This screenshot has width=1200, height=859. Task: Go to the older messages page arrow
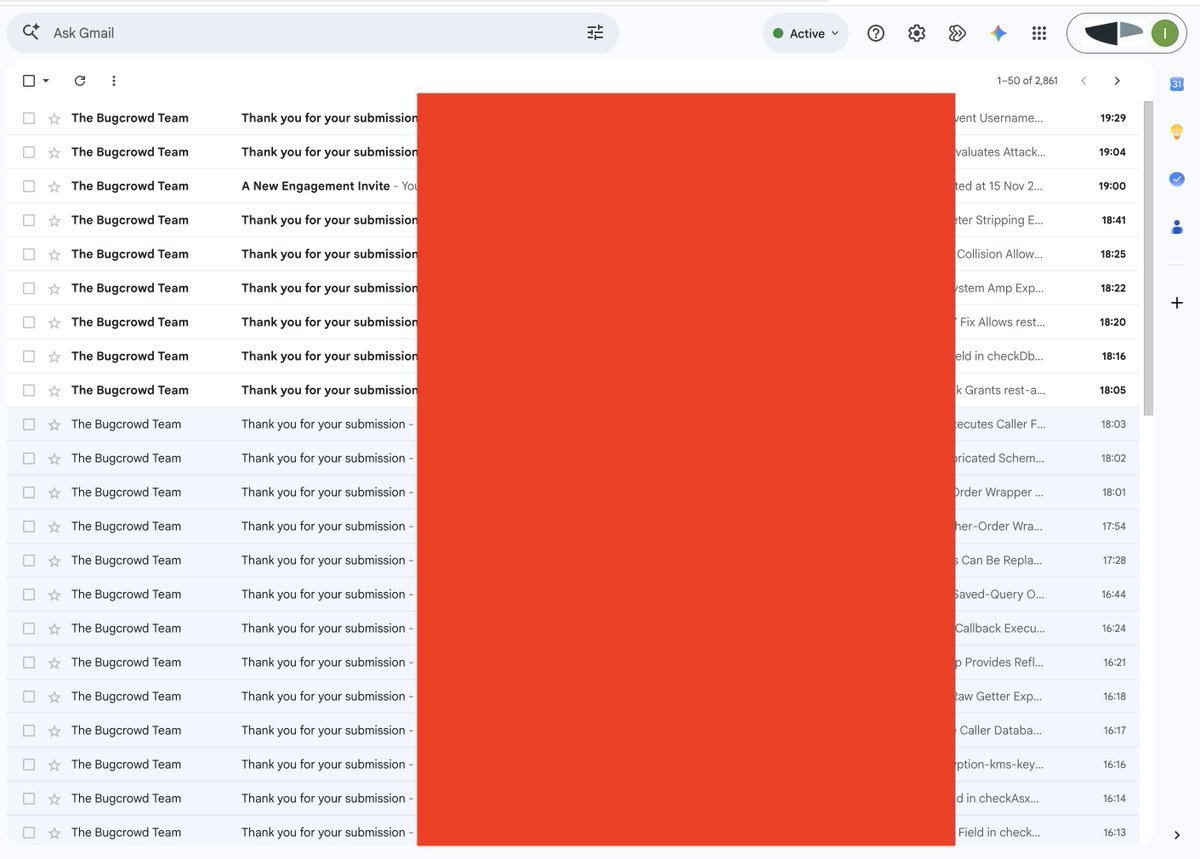pos(1117,81)
